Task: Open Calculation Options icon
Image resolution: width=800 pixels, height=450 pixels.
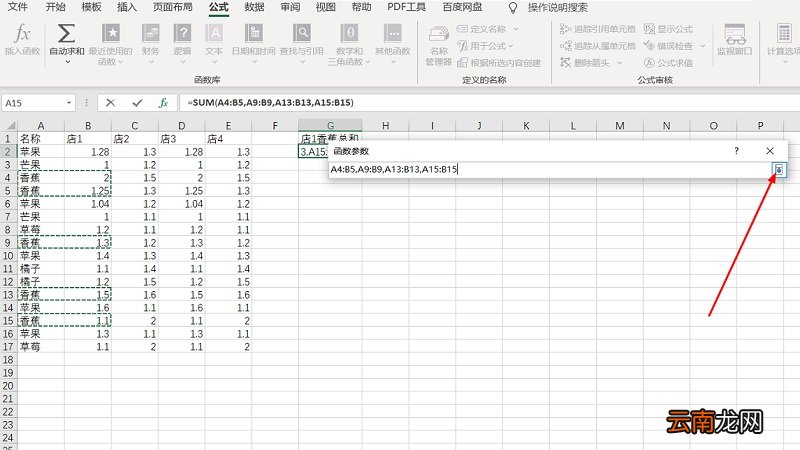Action: (784, 34)
